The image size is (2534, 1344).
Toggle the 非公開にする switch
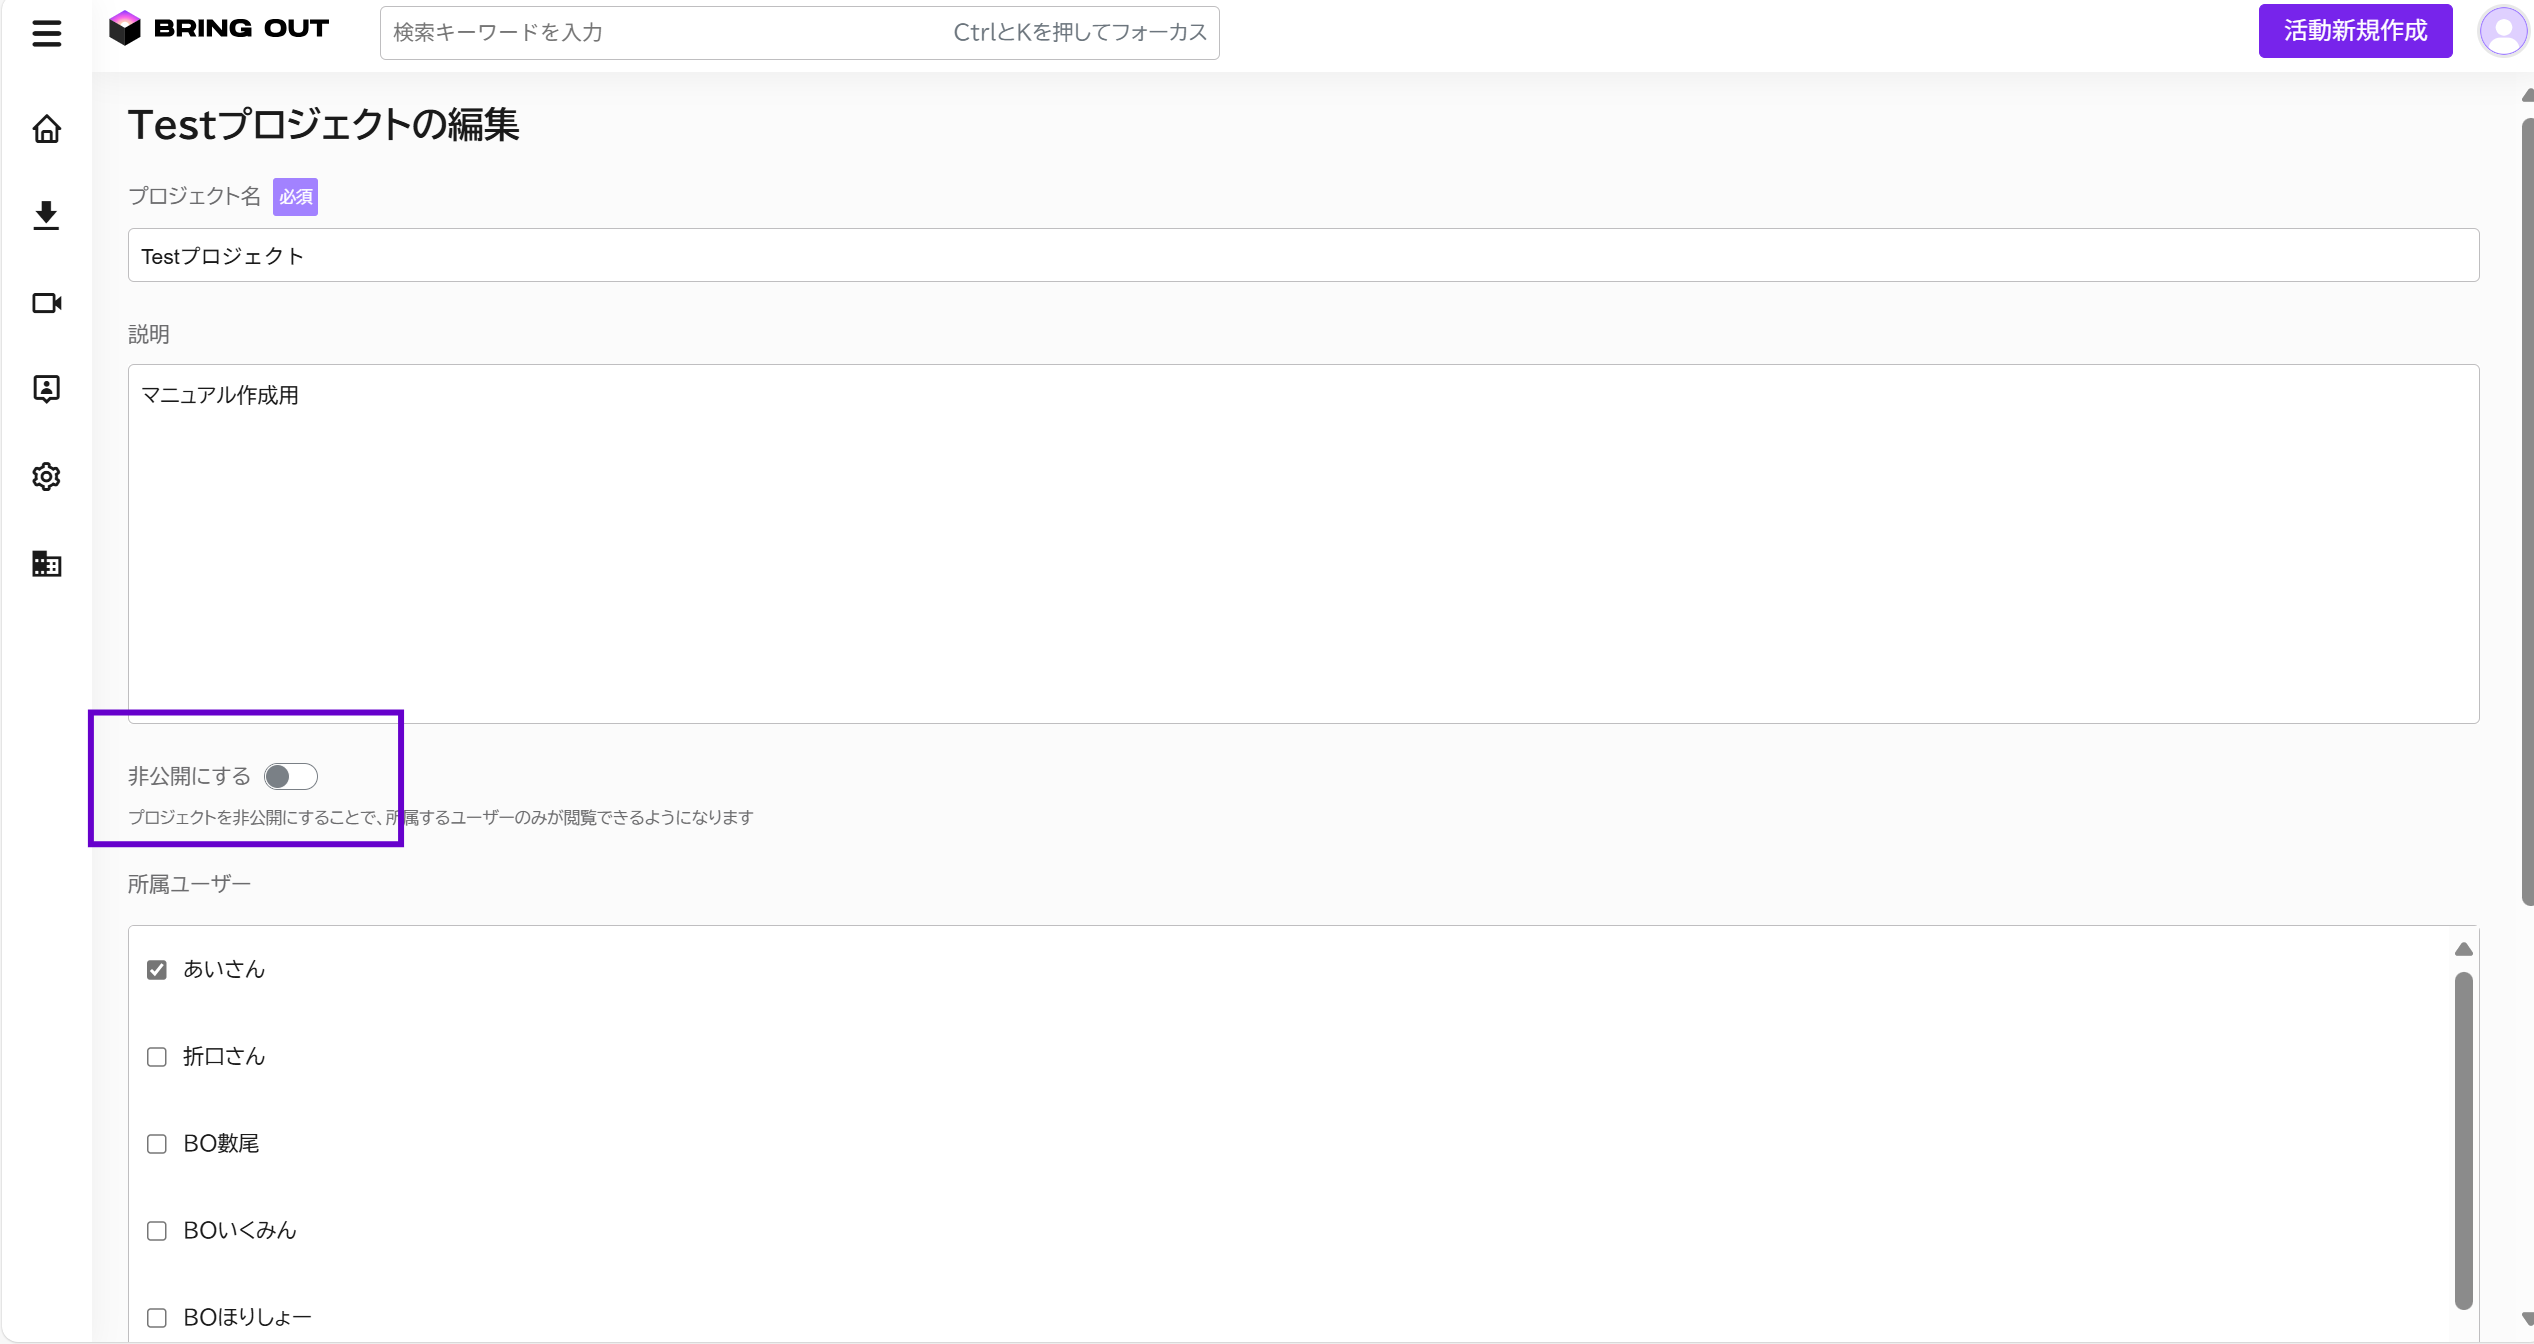[291, 777]
